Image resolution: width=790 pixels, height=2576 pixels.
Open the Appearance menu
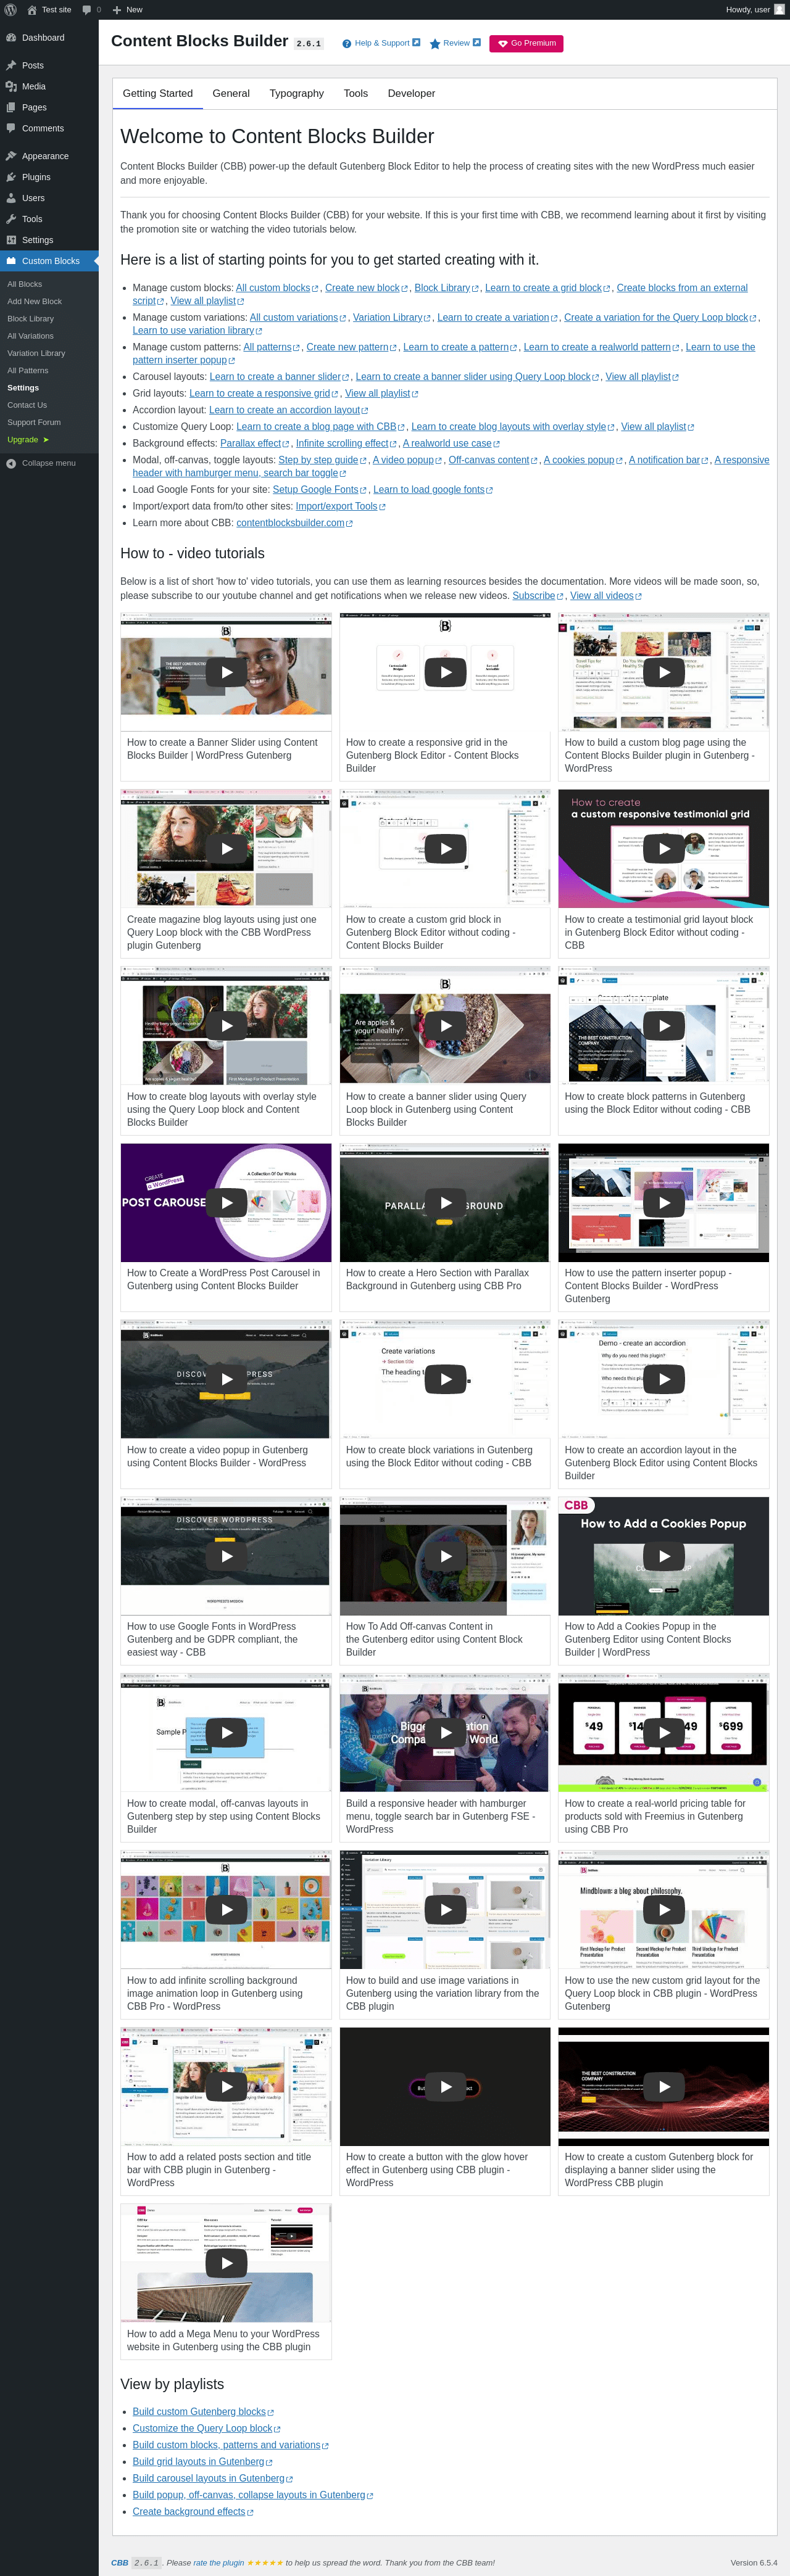(49, 156)
